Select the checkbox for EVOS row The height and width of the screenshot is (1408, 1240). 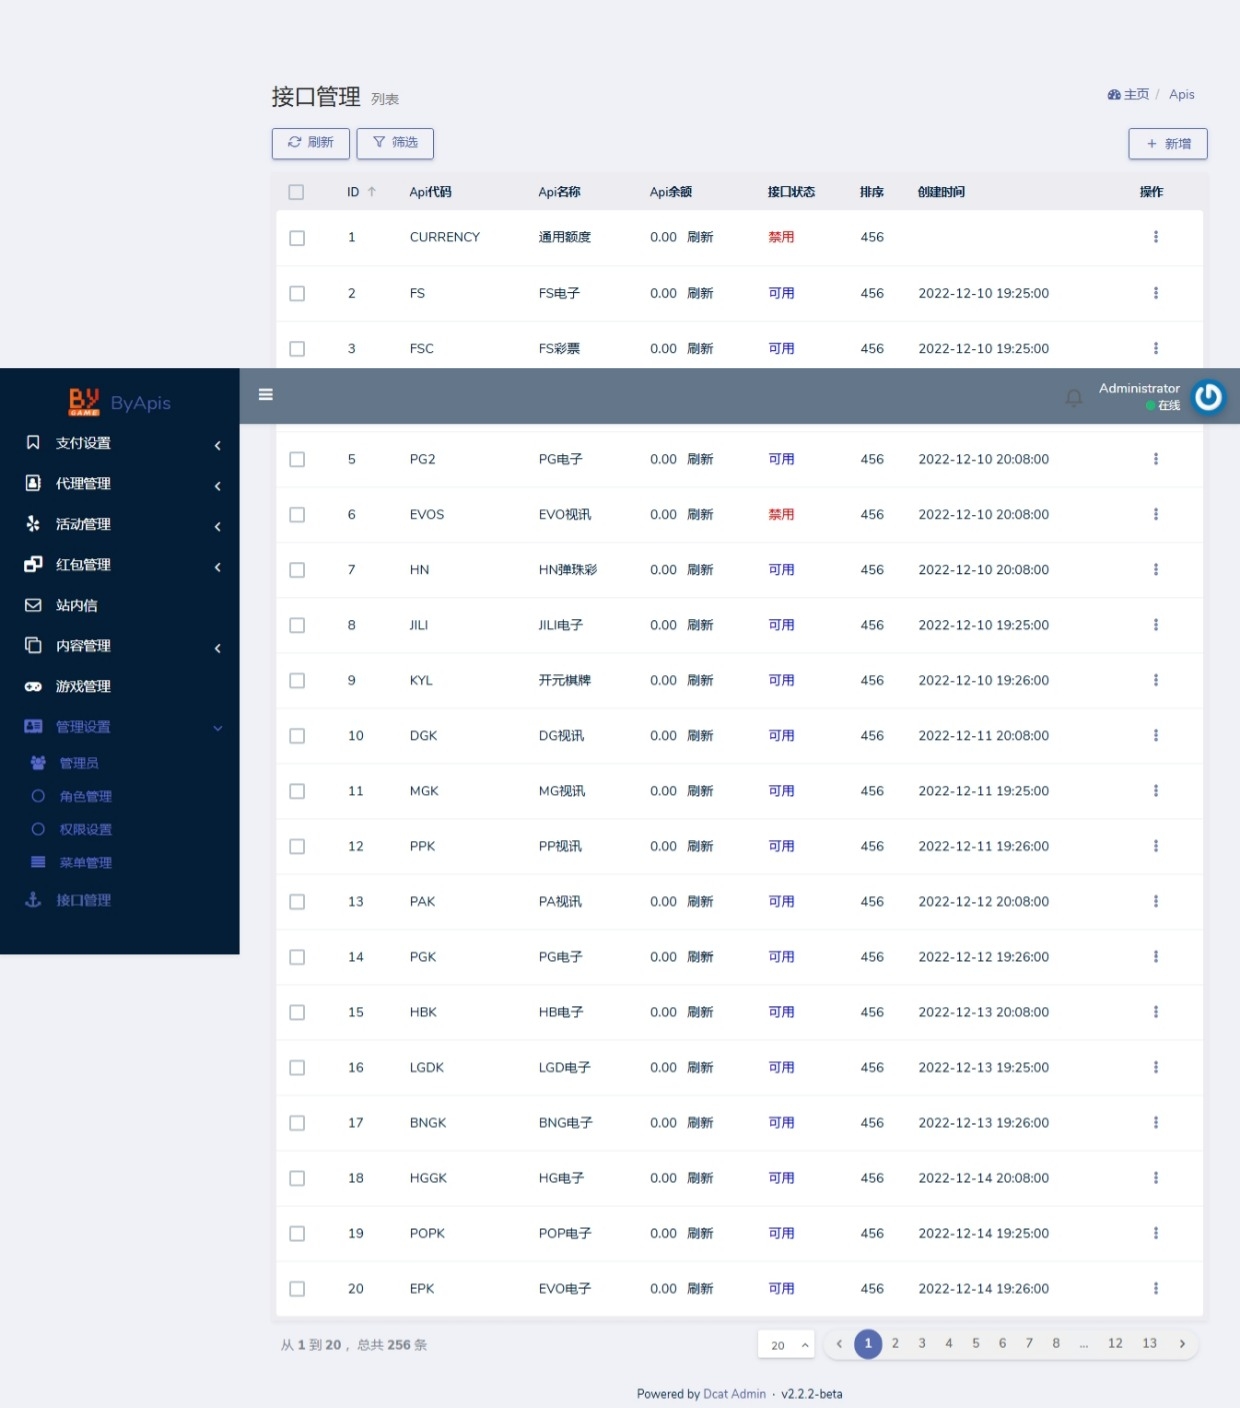point(297,515)
